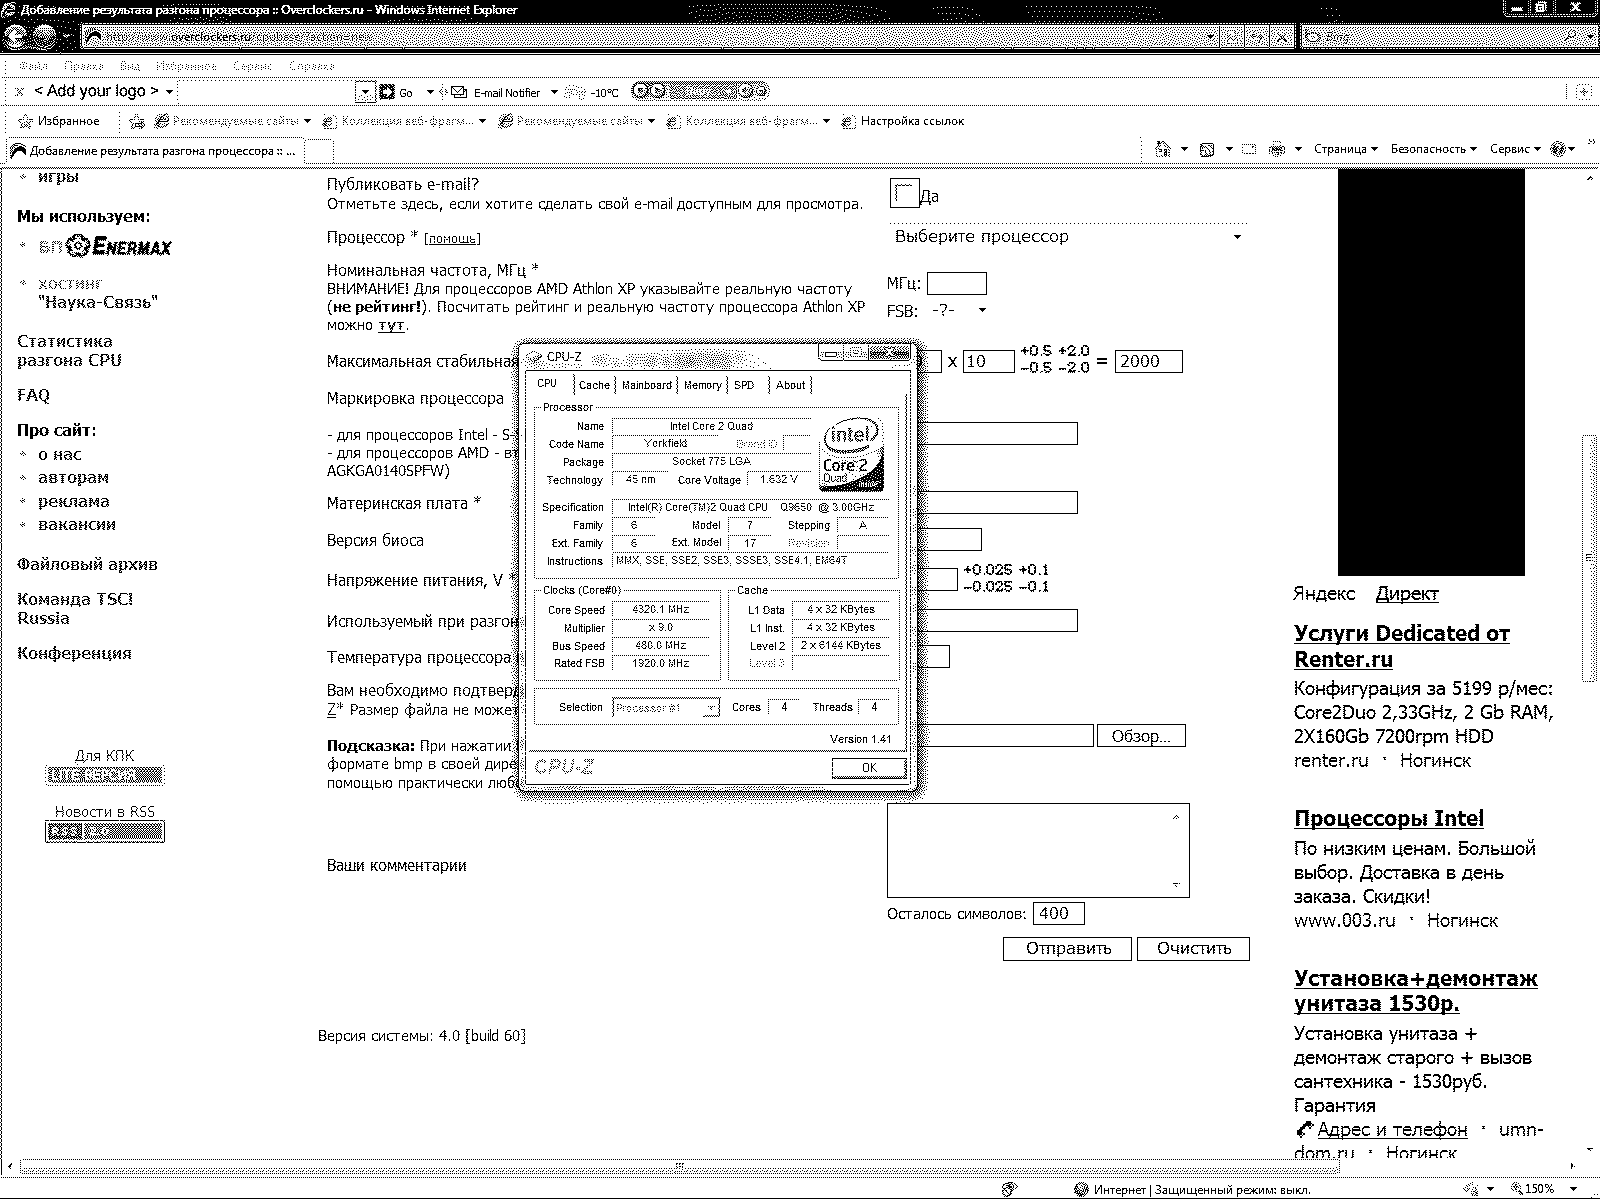Click the Intel Core 2 logo in CPU-Z

tap(852, 455)
